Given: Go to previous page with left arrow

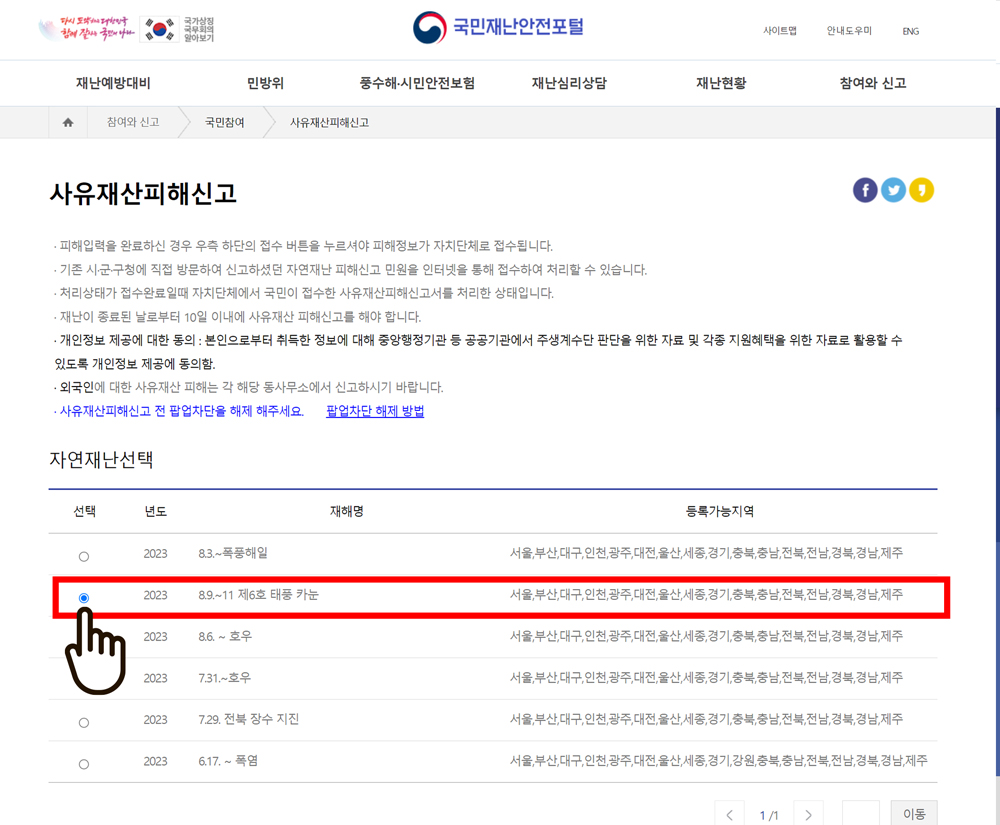Looking at the screenshot, I should pos(729,813).
